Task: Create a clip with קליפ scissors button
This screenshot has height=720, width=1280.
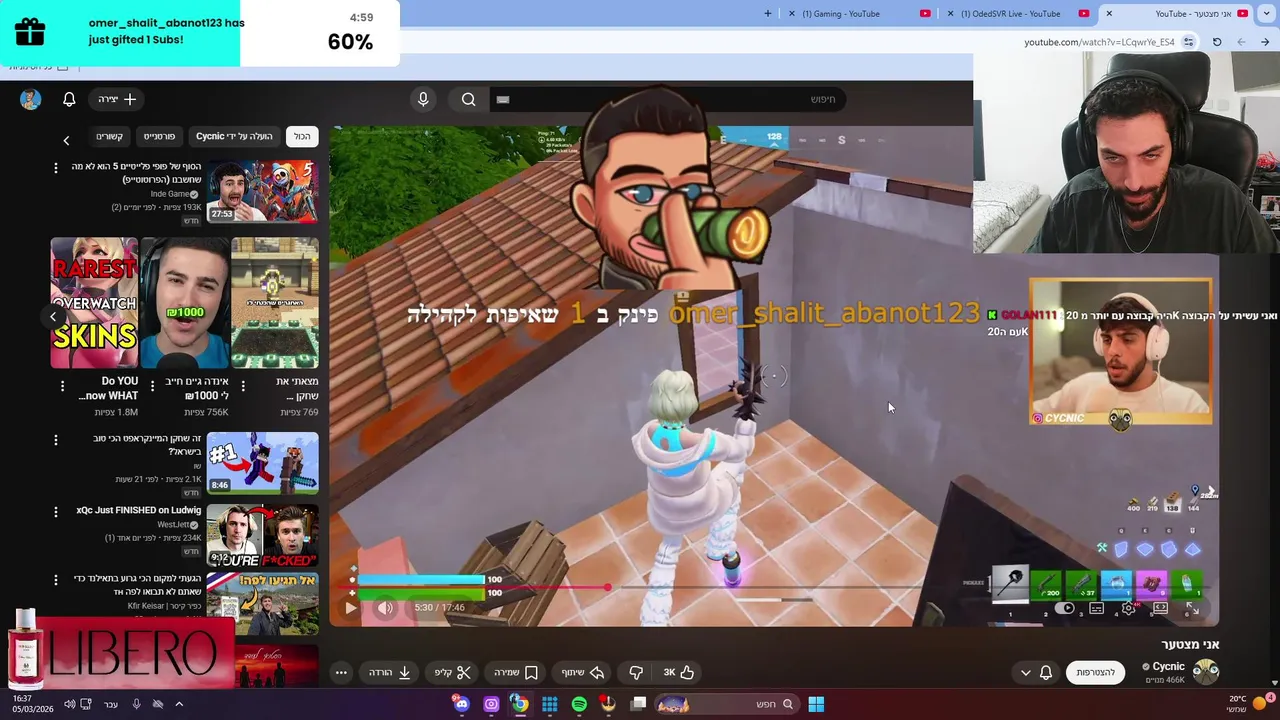Action: [x=453, y=672]
